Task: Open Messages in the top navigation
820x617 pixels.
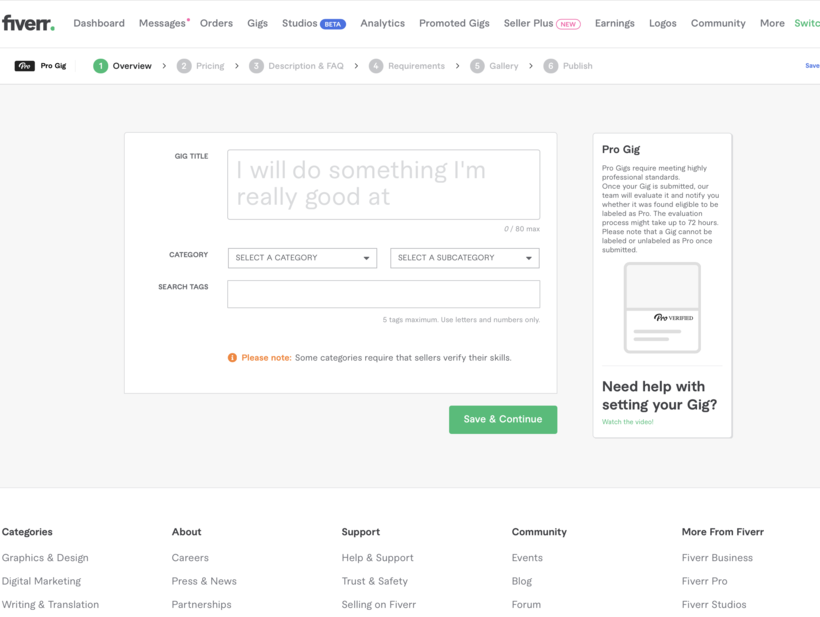Action: click(x=162, y=24)
